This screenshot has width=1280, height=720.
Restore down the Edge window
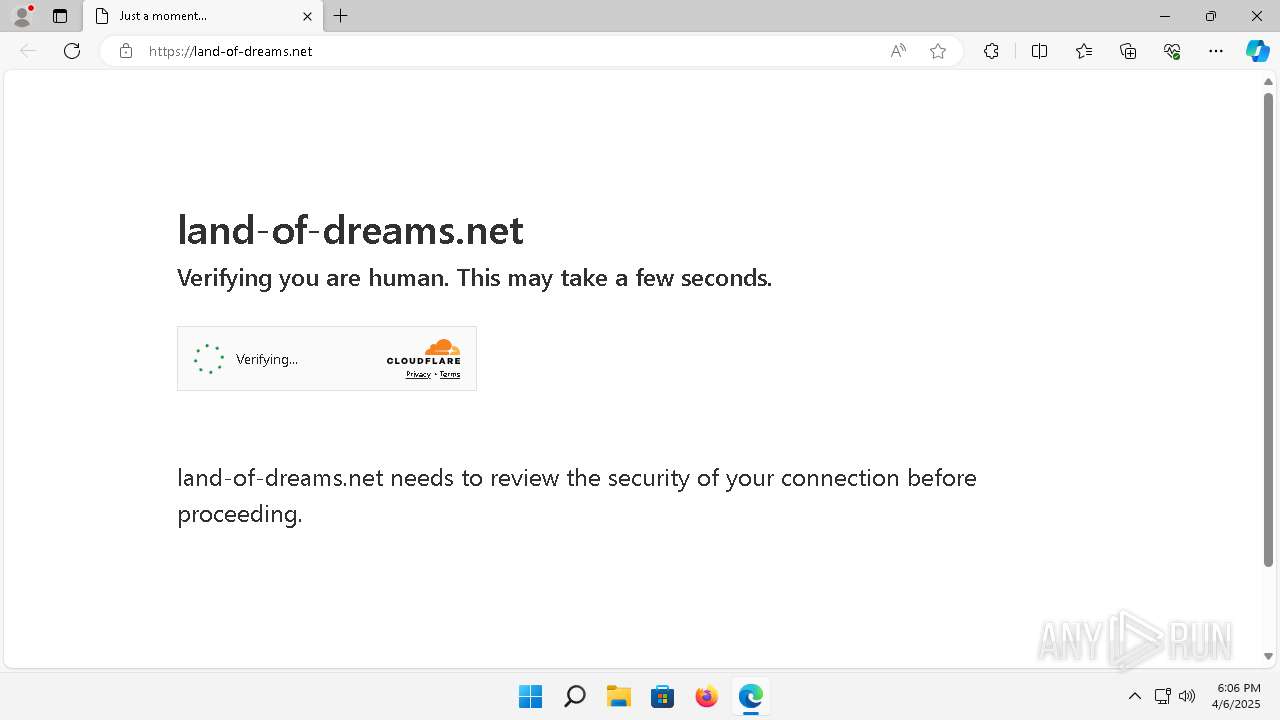[x=1211, y=16]
